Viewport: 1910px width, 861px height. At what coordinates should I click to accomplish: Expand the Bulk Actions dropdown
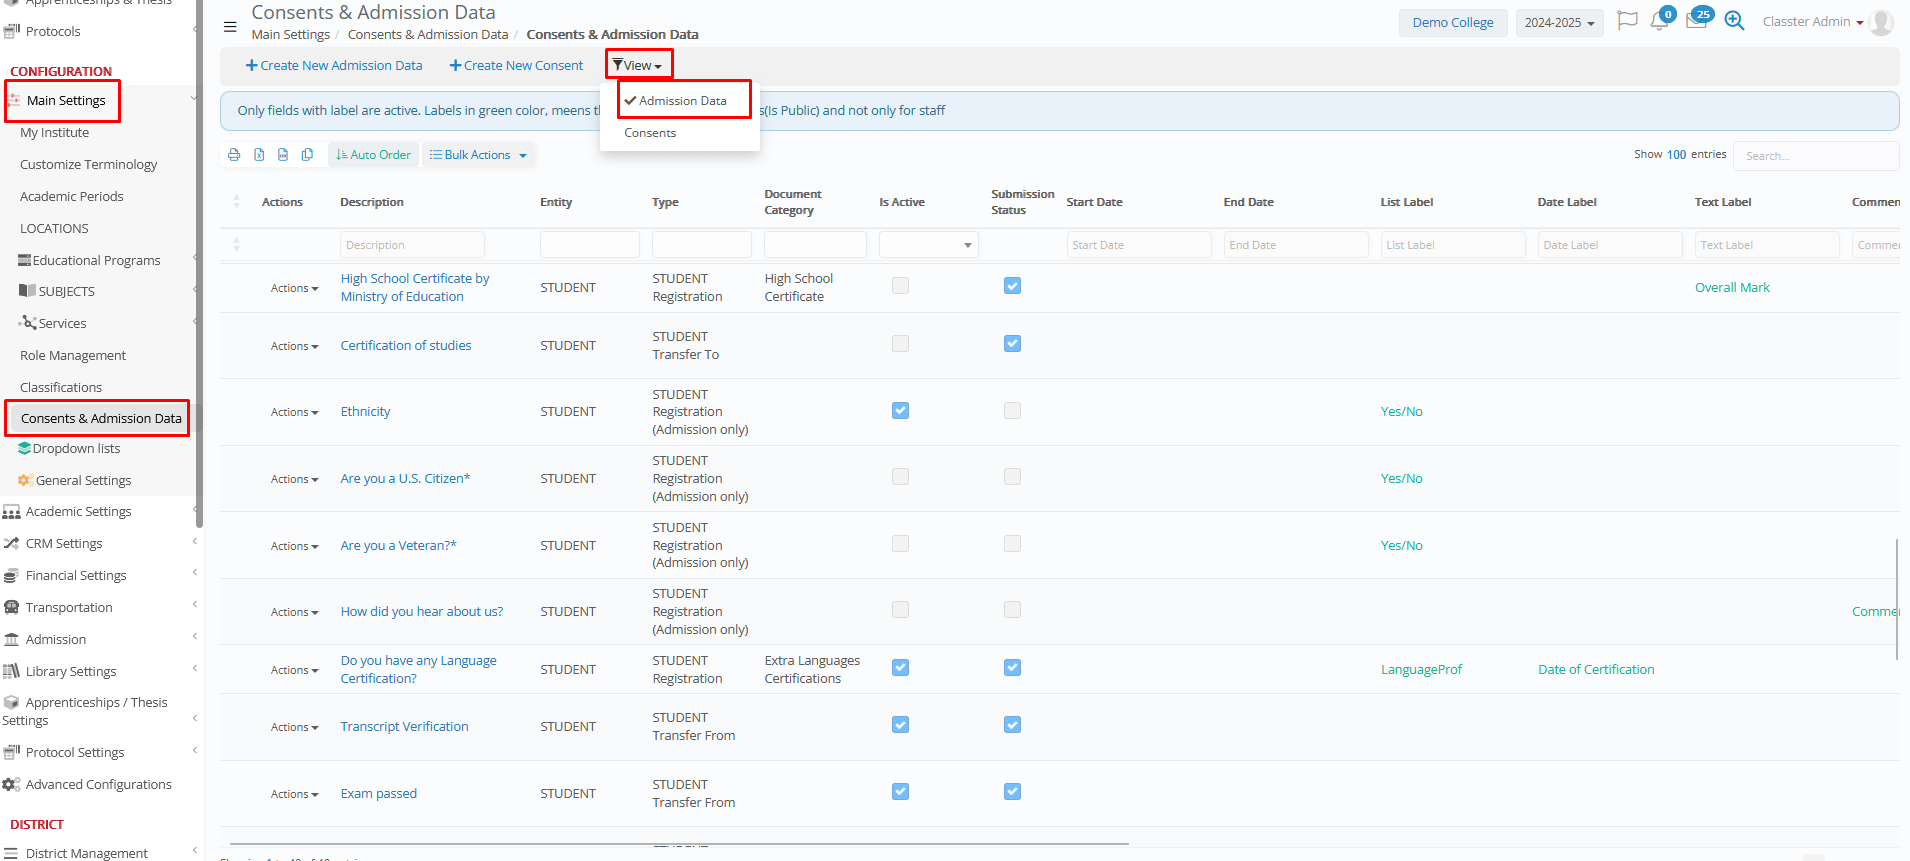pyautogui.click(x=478, y=155)
